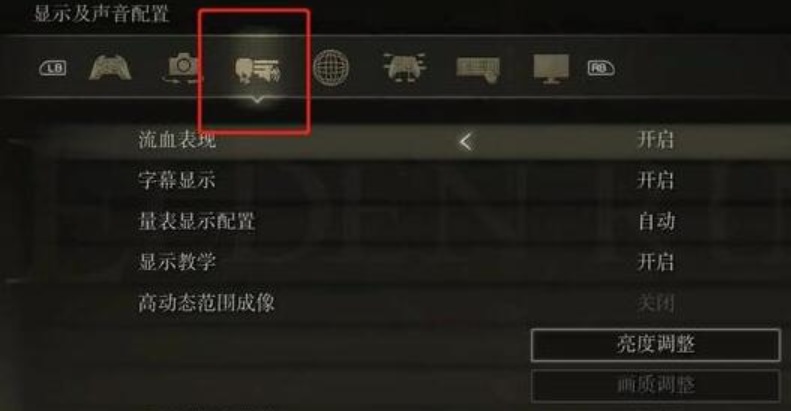Click the left arrow on 流血表现 row
The image size is (791, 411).
(466, 141)
